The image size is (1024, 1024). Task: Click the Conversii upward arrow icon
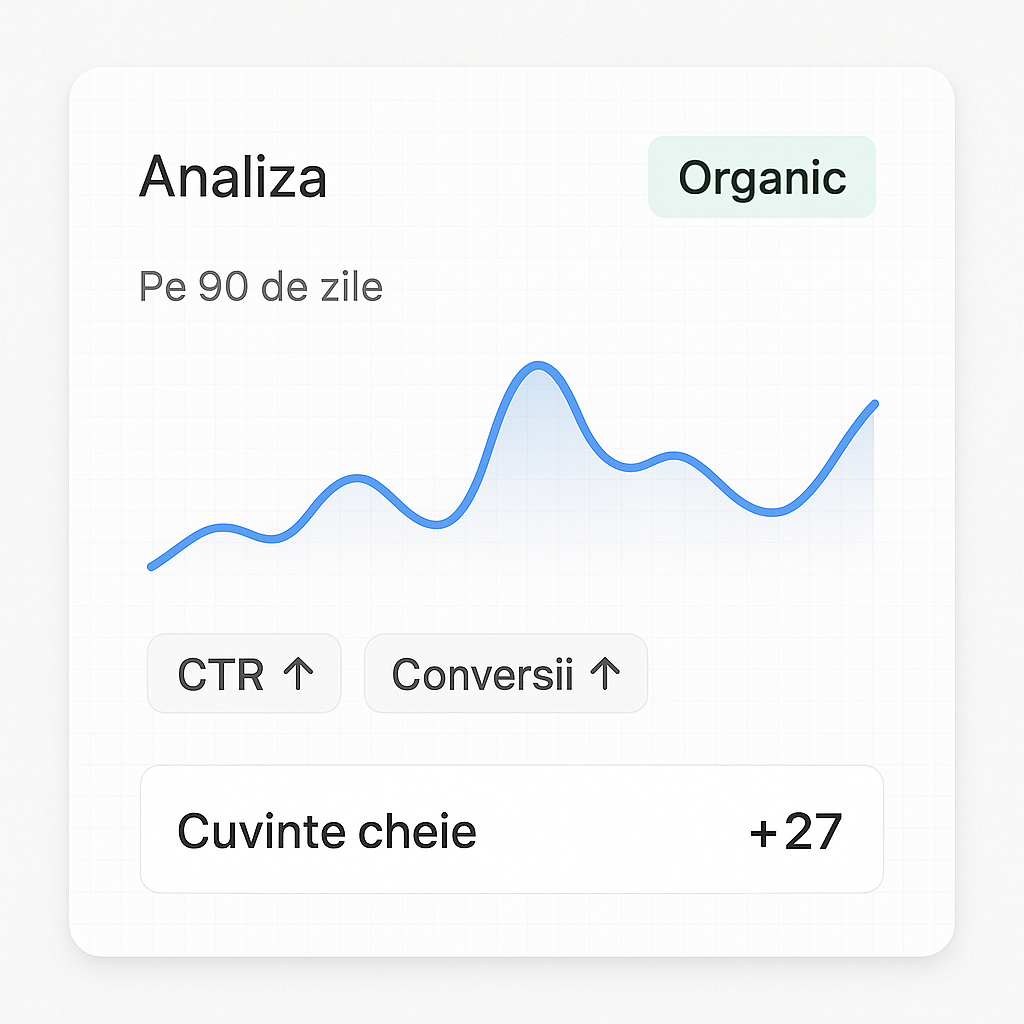pyautogui.click(x=605, y=674)
